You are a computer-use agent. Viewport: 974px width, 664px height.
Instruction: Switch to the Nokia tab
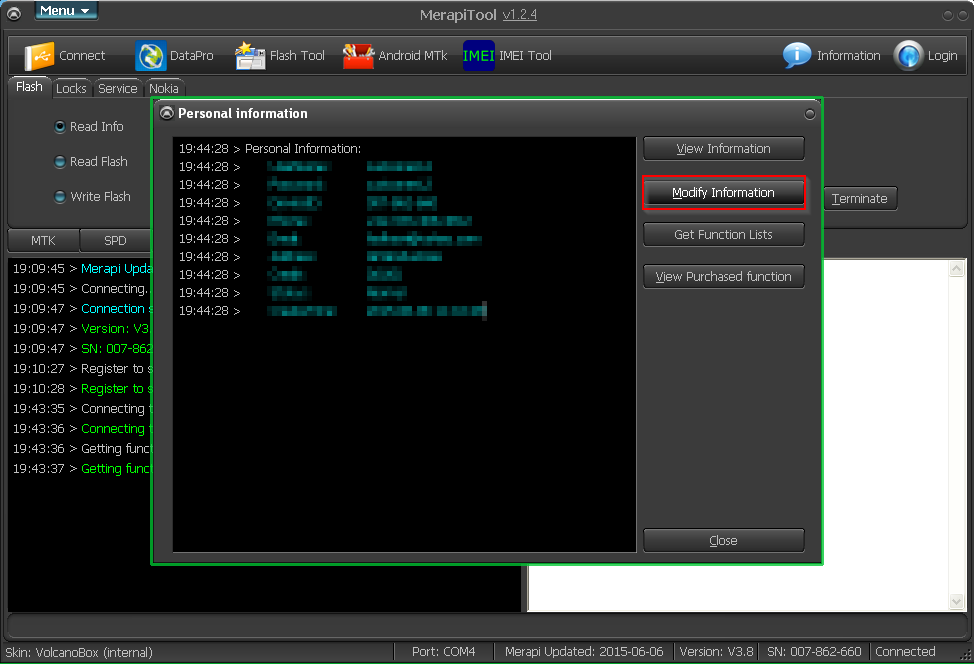coord(164,88)
